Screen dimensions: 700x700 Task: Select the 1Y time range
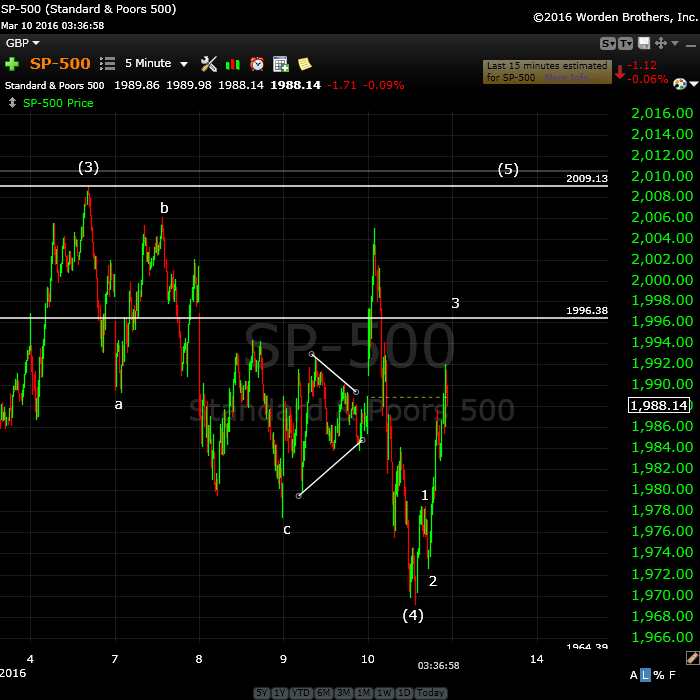point(279,693)
